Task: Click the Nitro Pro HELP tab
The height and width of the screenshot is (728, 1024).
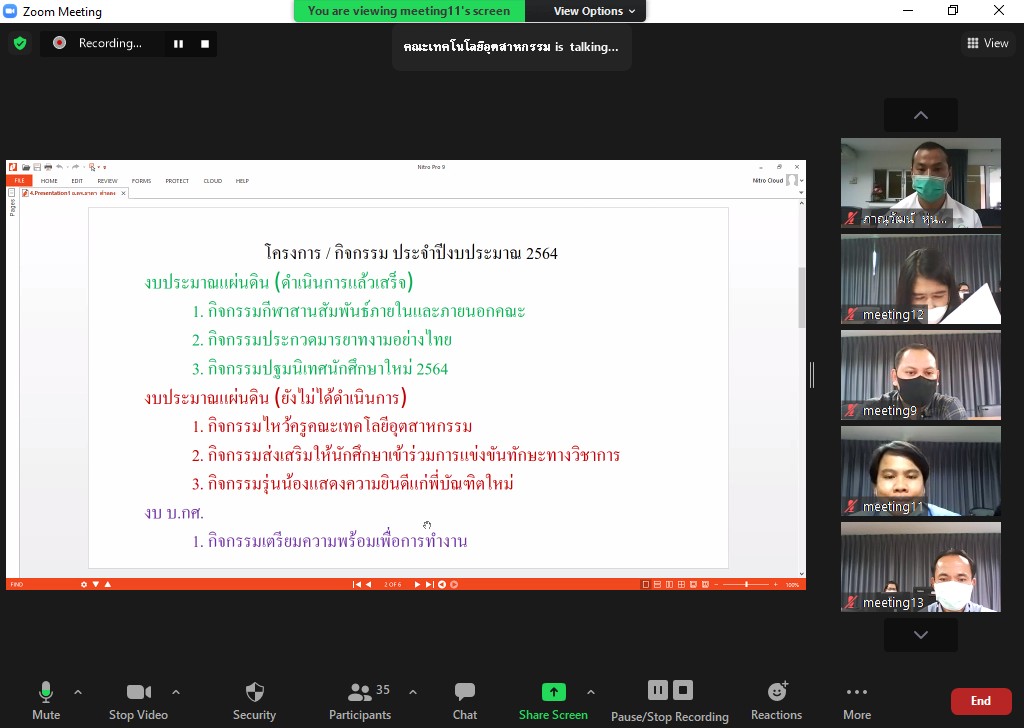Action: click(x=242, y=181)
